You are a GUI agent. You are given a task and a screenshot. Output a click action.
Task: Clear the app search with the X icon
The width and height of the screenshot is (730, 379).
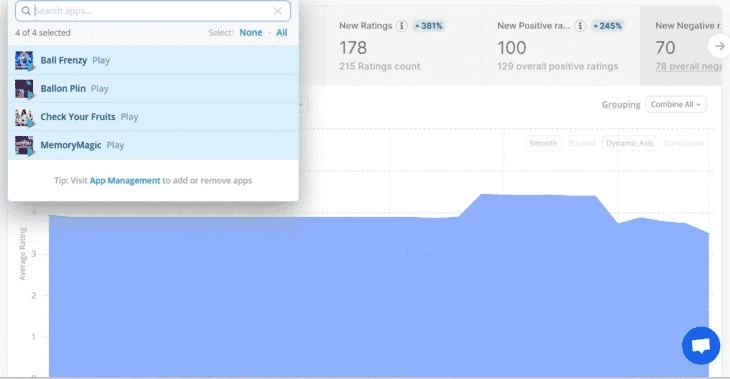click(277, 11)
